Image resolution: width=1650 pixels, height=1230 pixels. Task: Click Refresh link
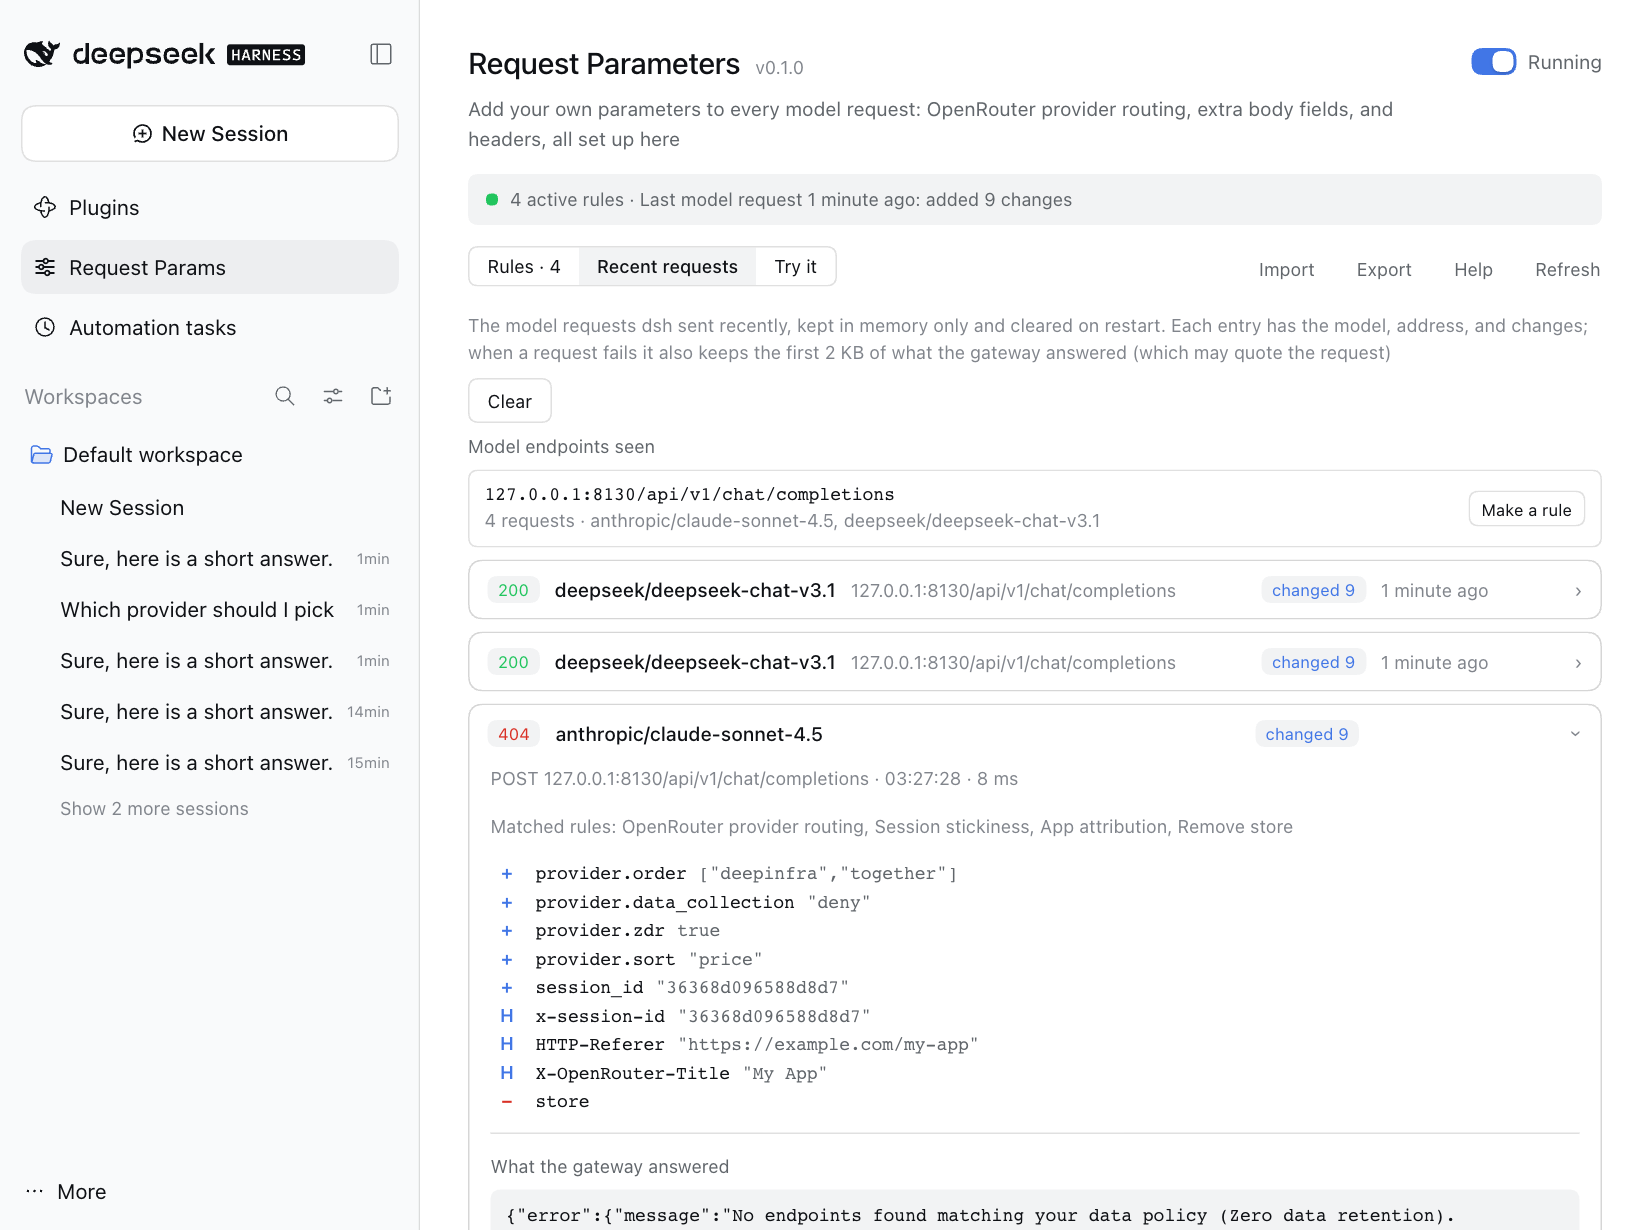1567,269
